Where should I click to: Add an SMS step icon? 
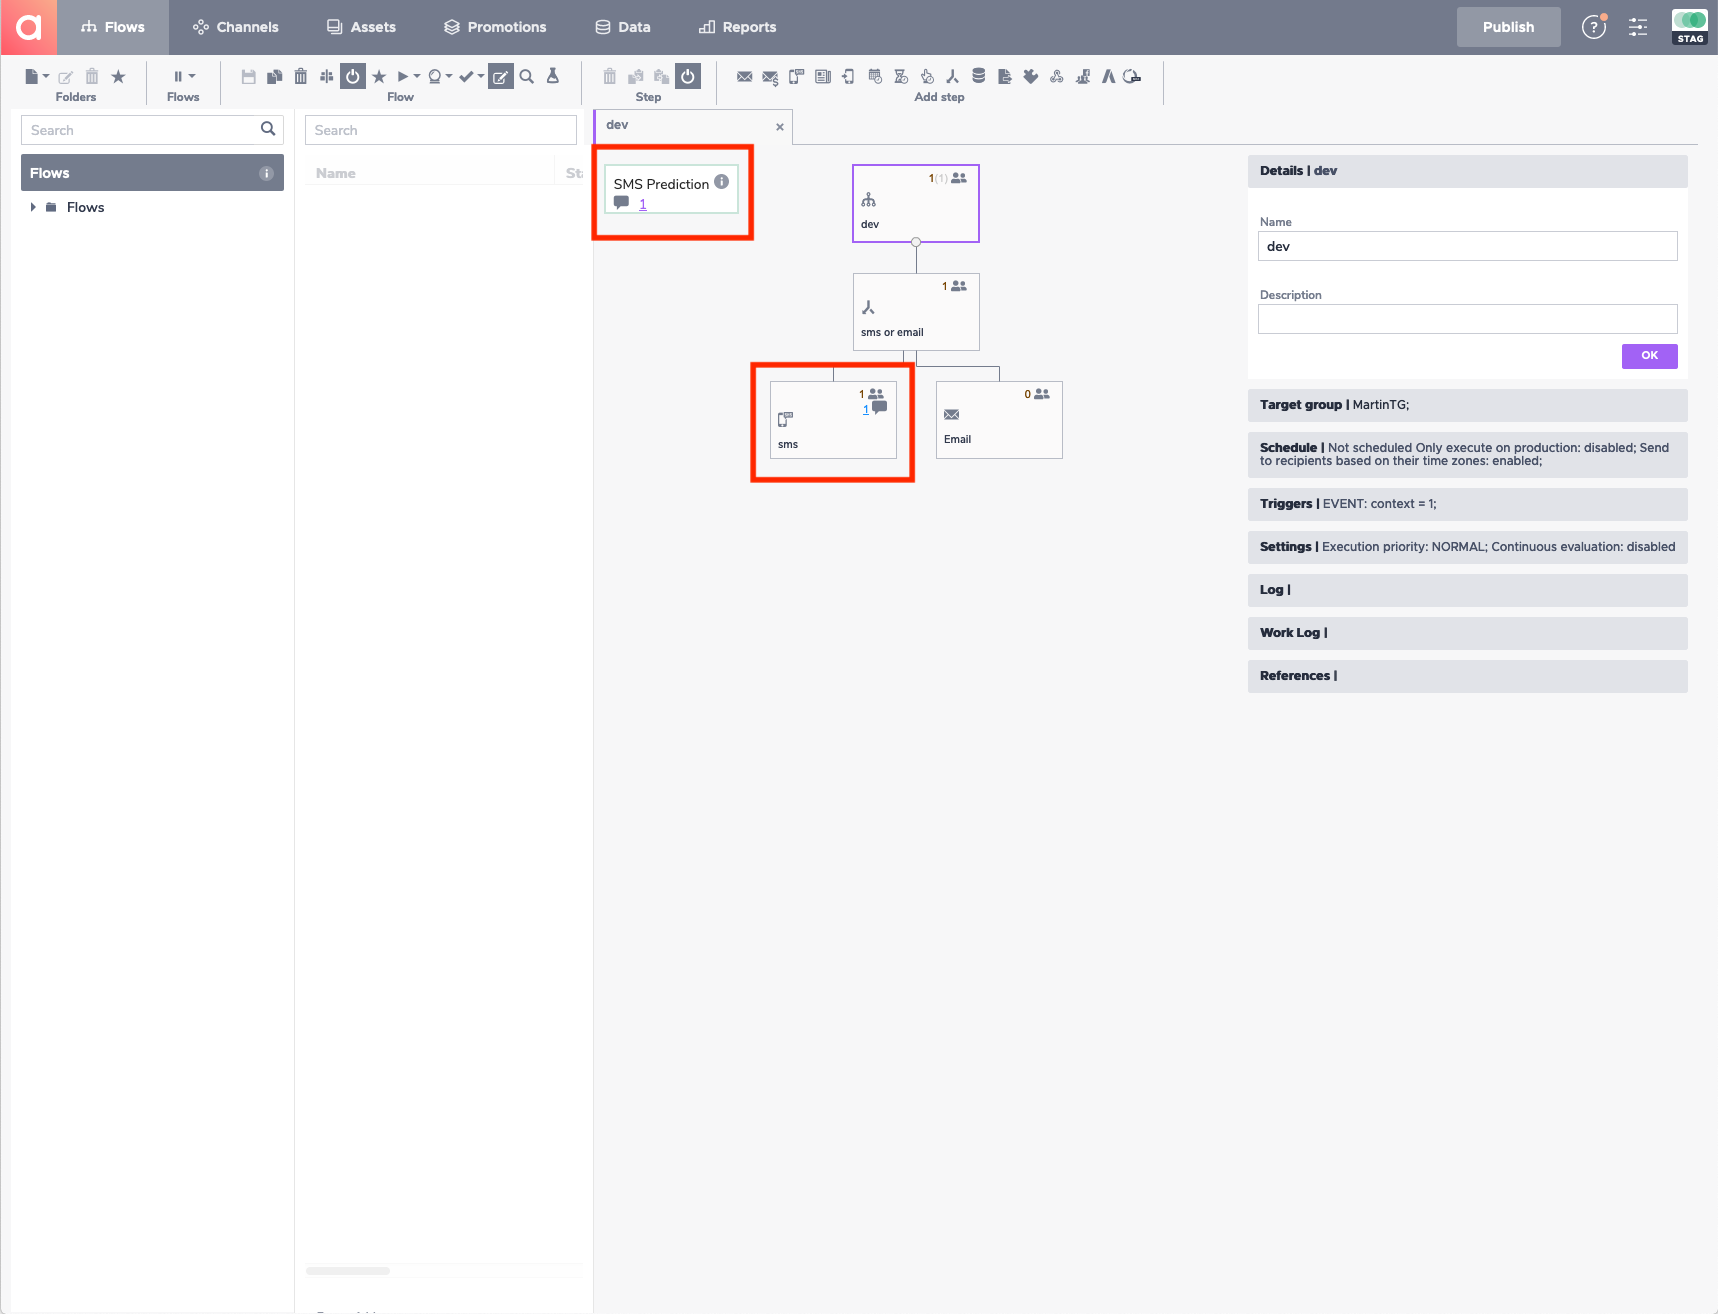coord(796,76)
